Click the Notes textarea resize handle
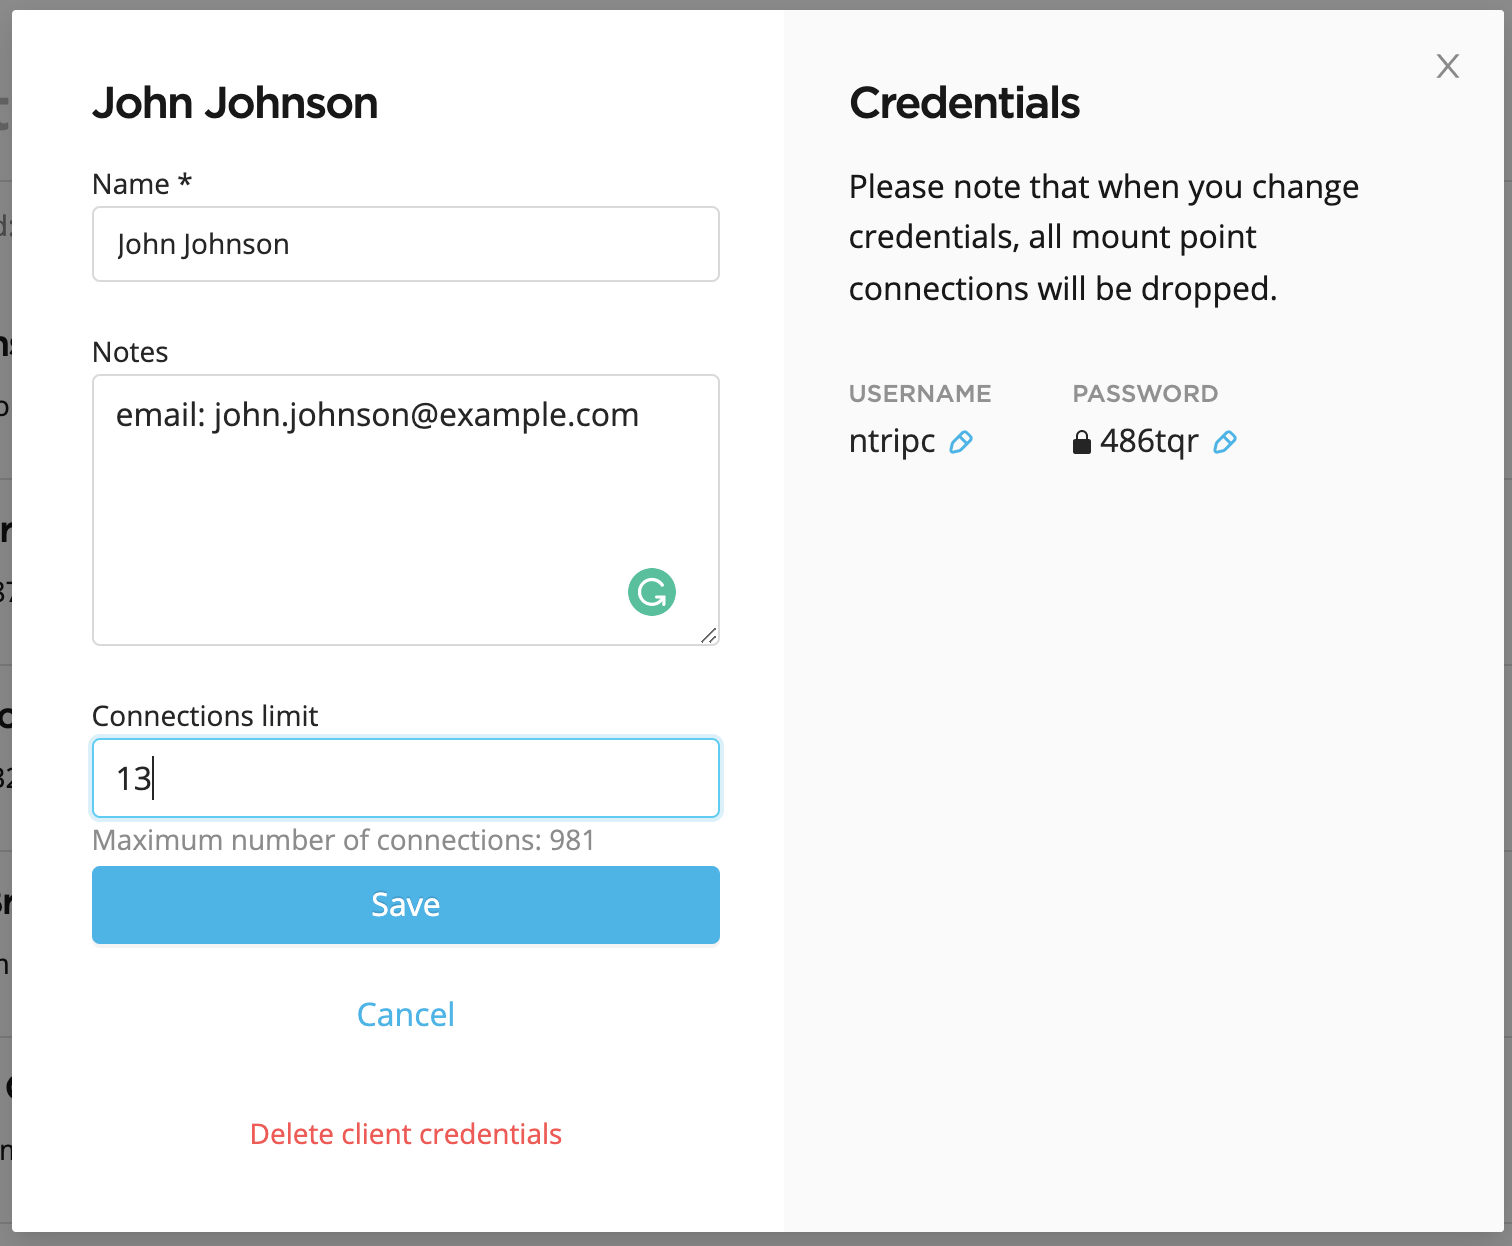 [709, 635]
